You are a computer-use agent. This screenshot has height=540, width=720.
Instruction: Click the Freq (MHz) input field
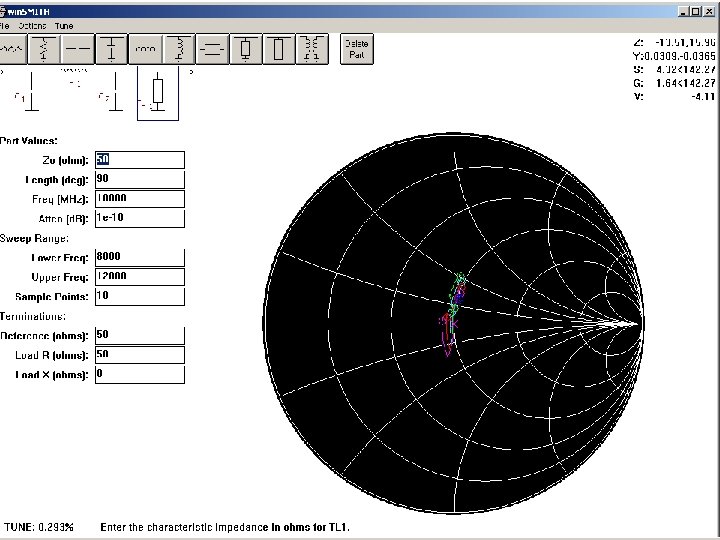tap(140, 199)
